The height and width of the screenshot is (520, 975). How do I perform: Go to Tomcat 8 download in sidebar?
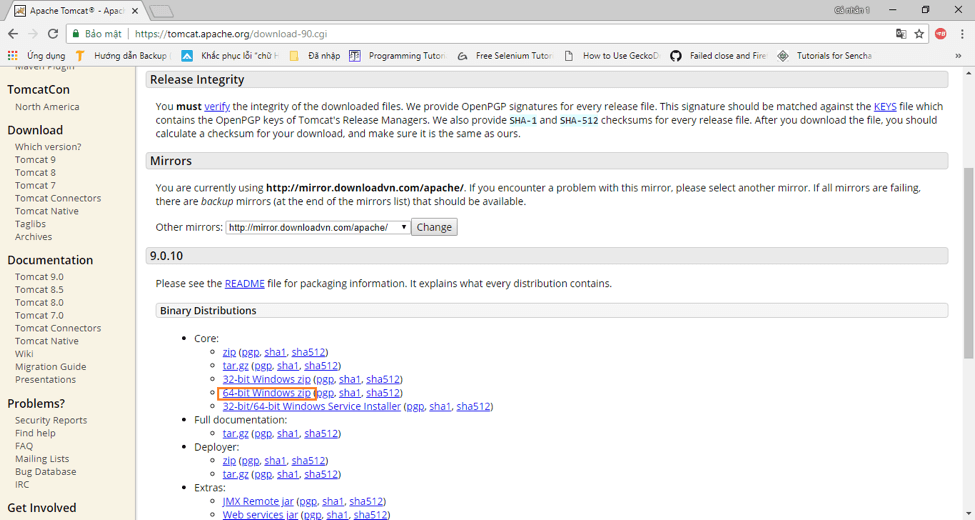click(35, 172)
